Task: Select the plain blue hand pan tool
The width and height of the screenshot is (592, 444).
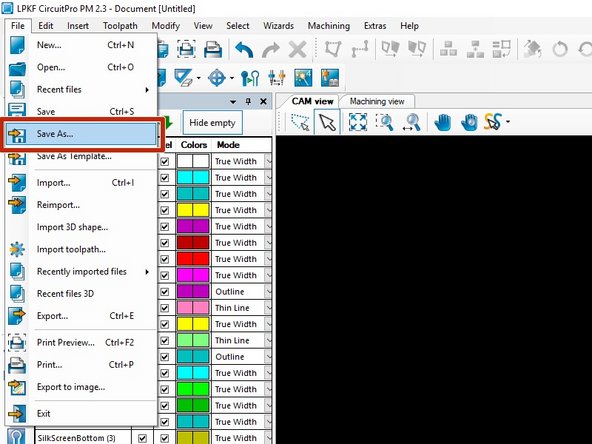Action: [442, 122]
